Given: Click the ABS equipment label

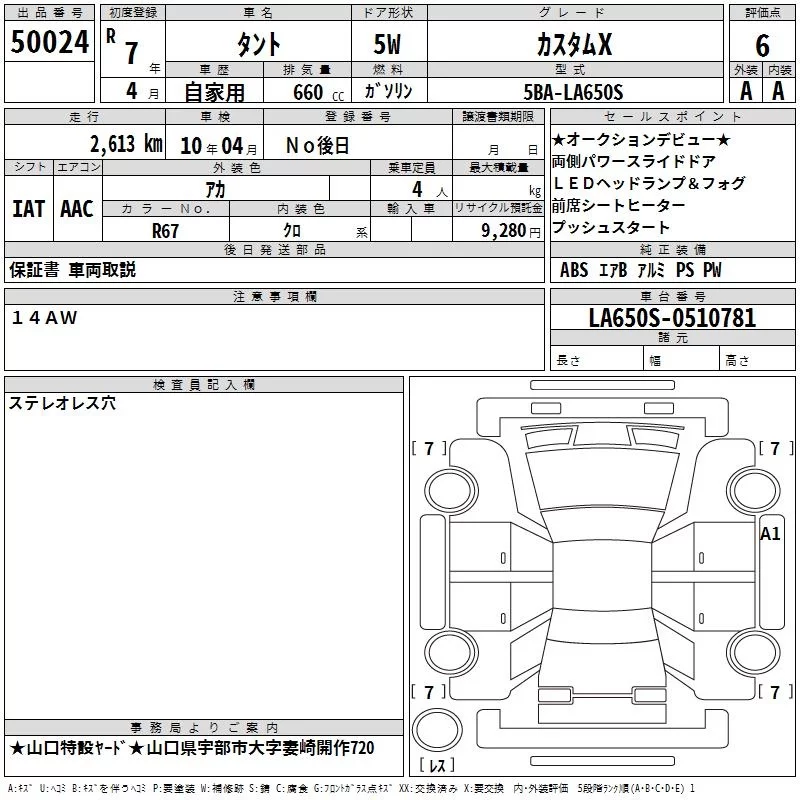Looking at the screenshot, I should point(574,270).
